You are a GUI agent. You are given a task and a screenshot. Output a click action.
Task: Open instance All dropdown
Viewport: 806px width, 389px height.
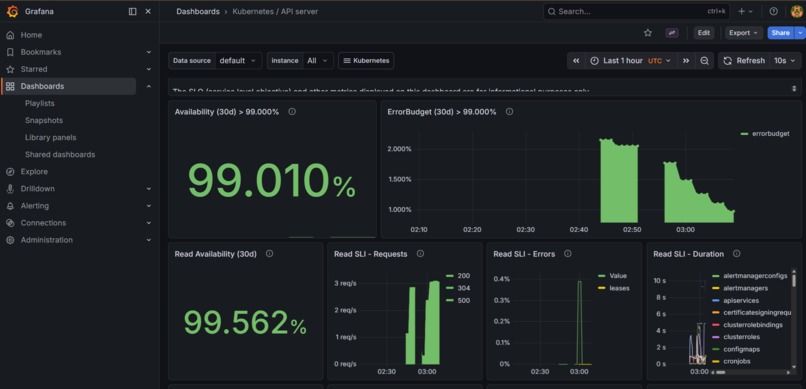pyautogui.click(x=318, y=61)
